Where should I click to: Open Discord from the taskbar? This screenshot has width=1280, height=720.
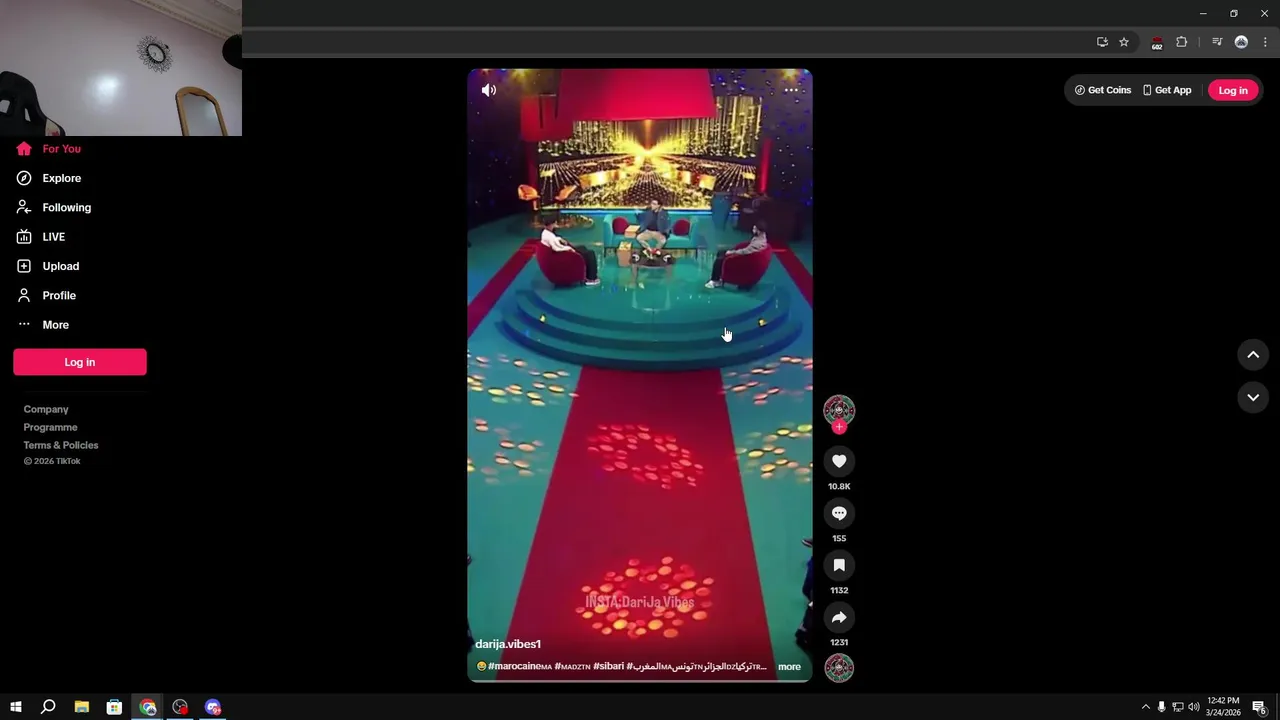[213, 707]
